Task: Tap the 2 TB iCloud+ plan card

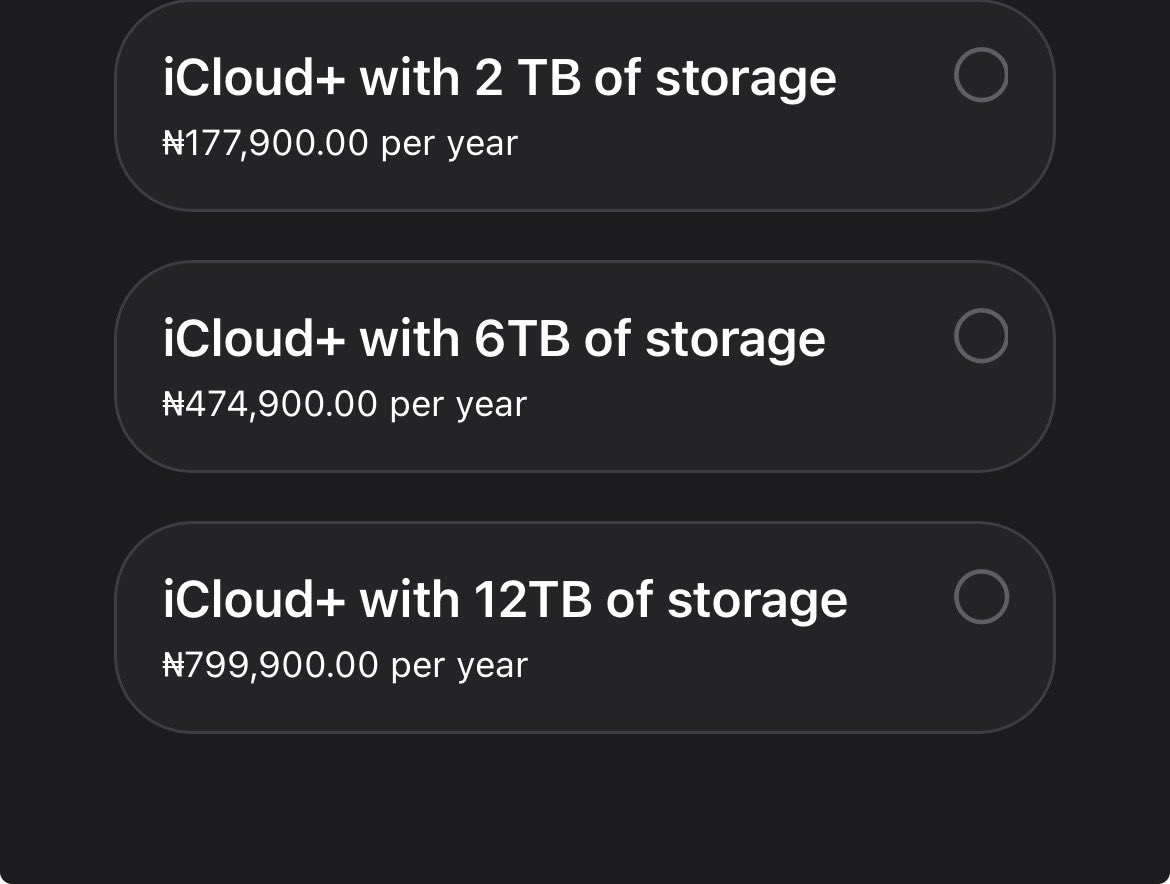Action: (x=585, y=105)
